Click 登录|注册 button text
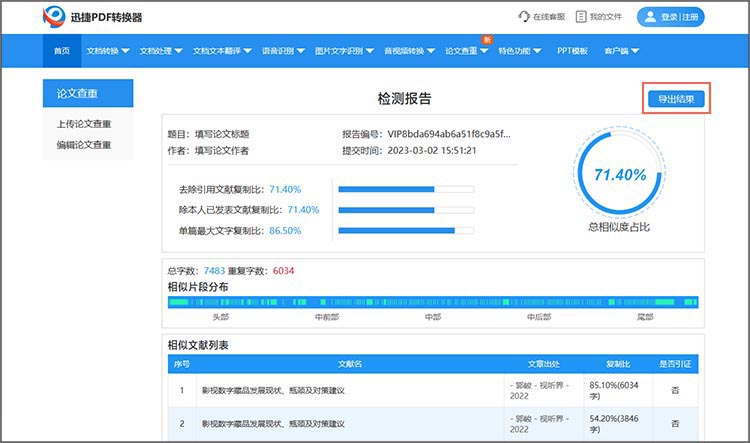Image resolution: width=750 pixels, height=443 pixels. tap(680, 17)
